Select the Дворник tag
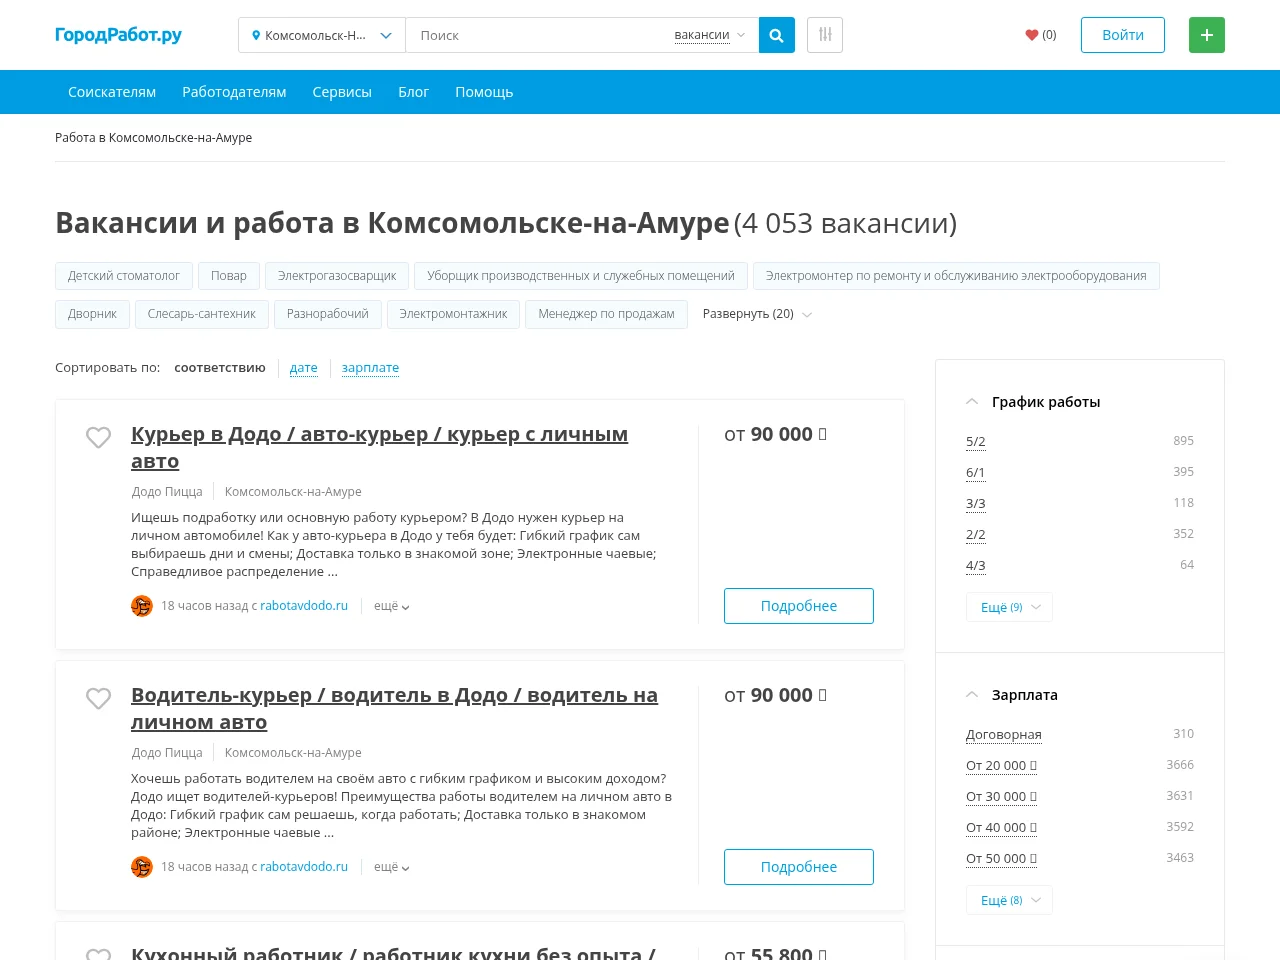 click(x=92, y=314)
